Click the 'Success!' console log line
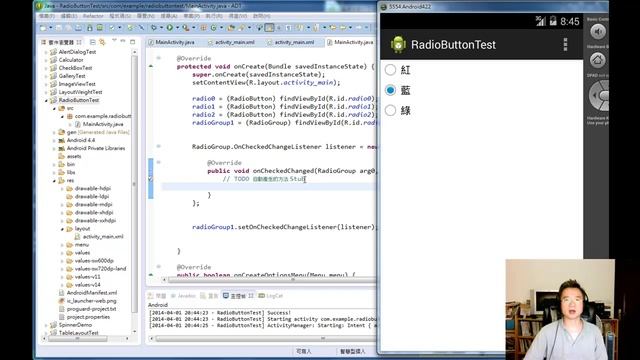640x360 pixels. point(220,313)
